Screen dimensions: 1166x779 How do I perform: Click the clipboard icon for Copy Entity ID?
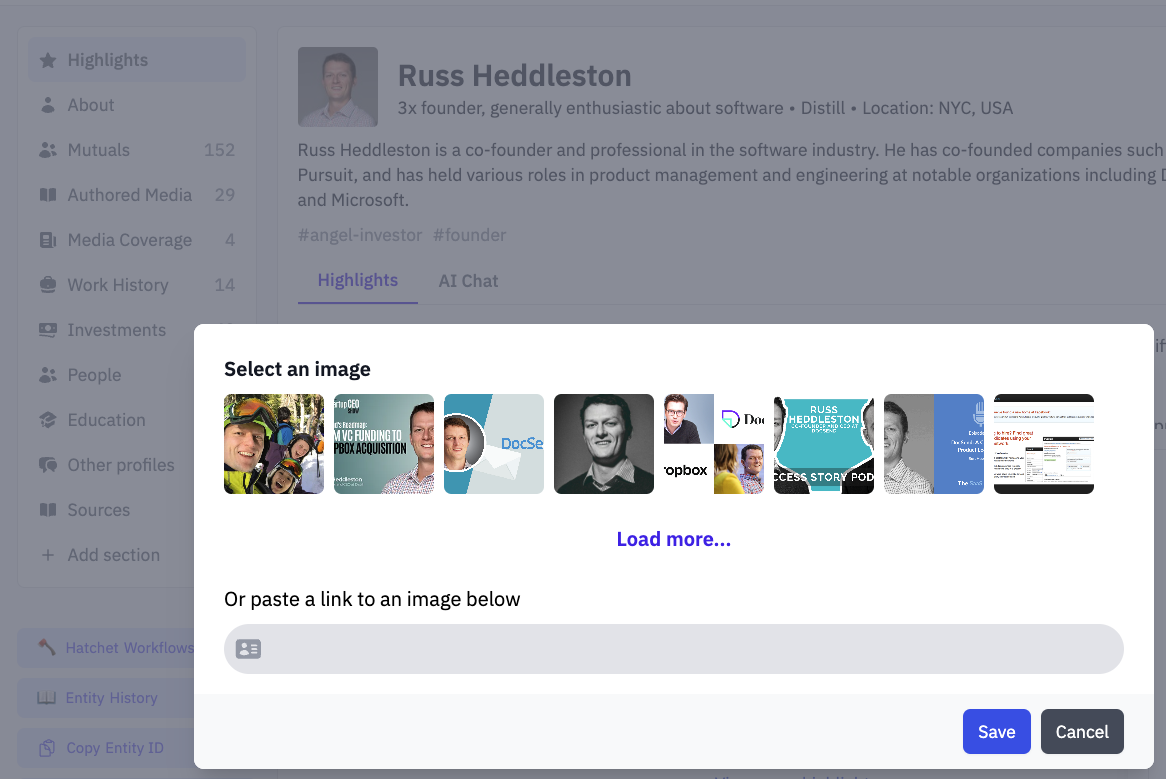coord(47,748)
